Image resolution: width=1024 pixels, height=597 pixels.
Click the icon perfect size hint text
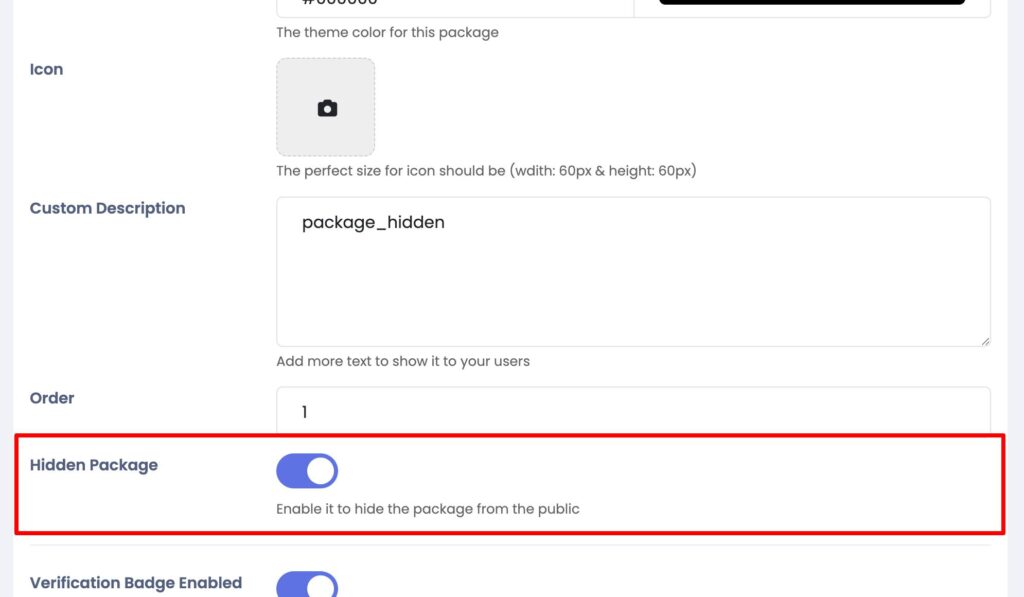tap(486, 171)
